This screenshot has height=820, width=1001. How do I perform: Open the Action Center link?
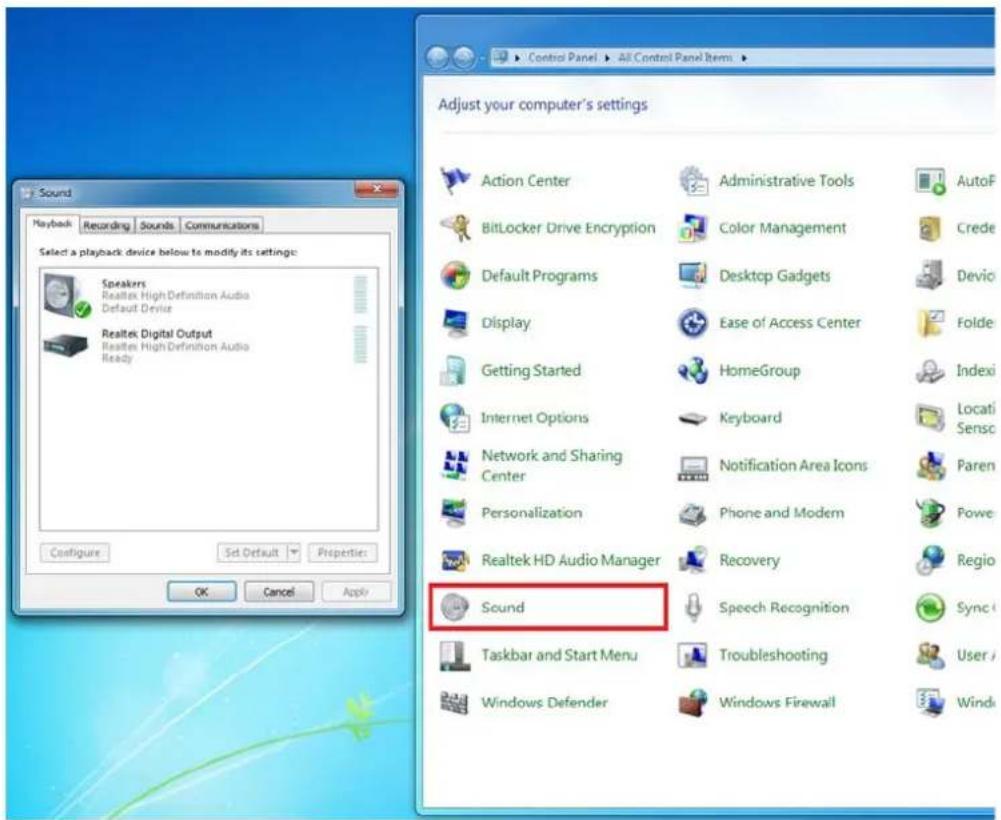click(525, 181)
